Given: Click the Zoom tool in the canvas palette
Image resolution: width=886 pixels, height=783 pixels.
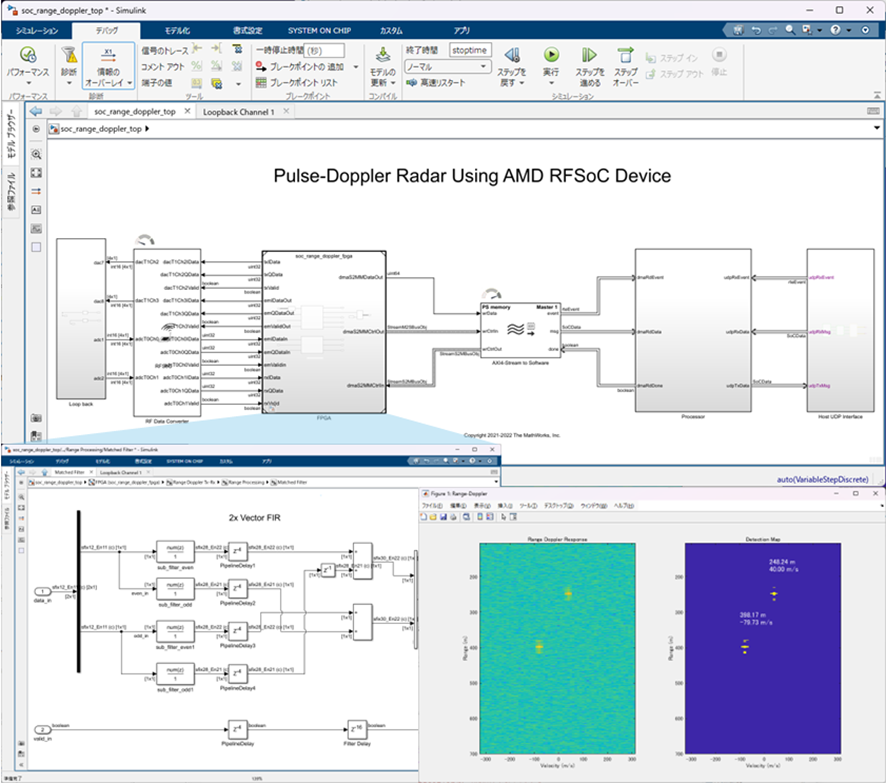Looking at the screenshot, I should [36, 154].
